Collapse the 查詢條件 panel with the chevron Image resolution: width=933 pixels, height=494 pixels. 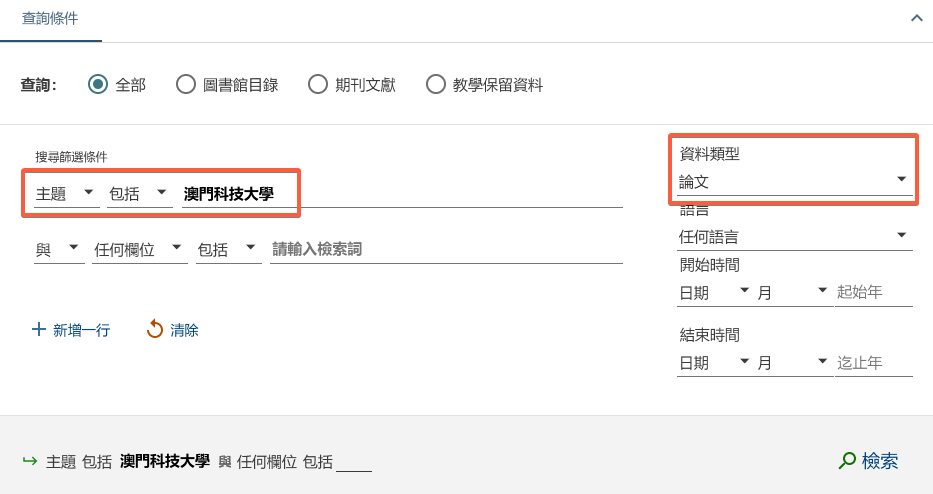click(916, 18)
